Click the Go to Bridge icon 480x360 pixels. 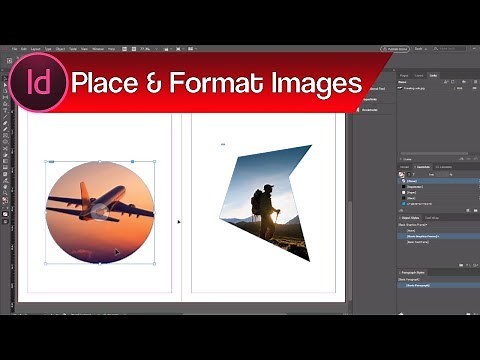[124, 49]
